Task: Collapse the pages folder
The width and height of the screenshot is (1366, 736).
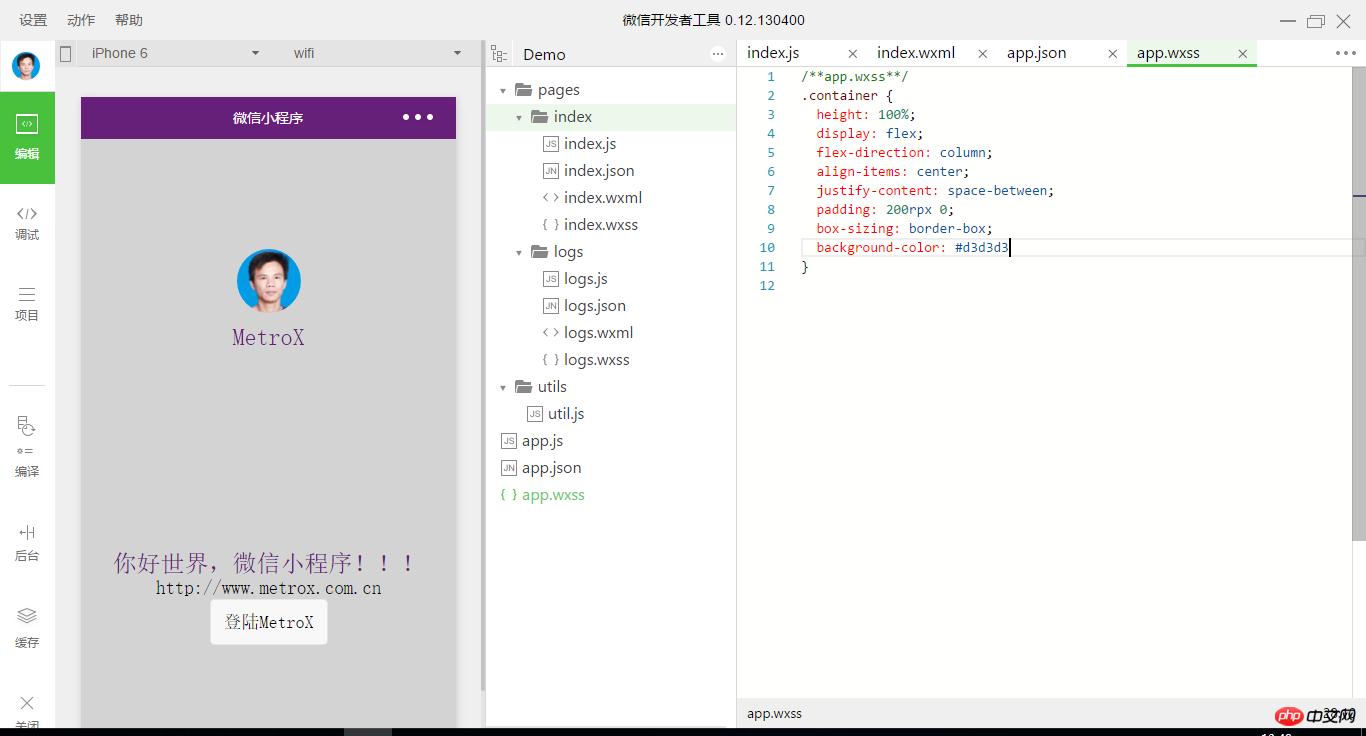Action: (503, 90)
